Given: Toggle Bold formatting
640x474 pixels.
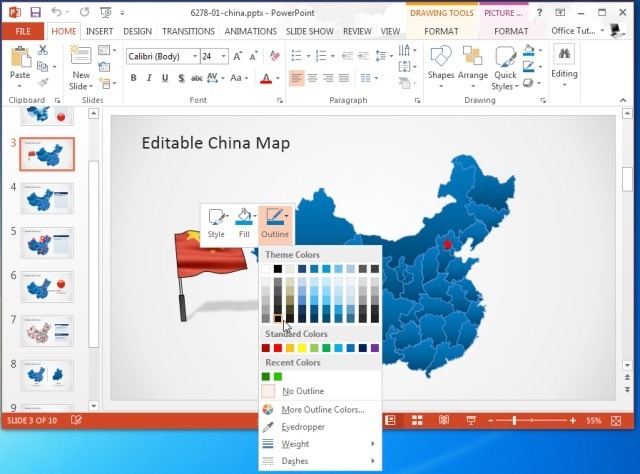Looking at the screenshot, I should pyautogui.click(x=133, y=78).
